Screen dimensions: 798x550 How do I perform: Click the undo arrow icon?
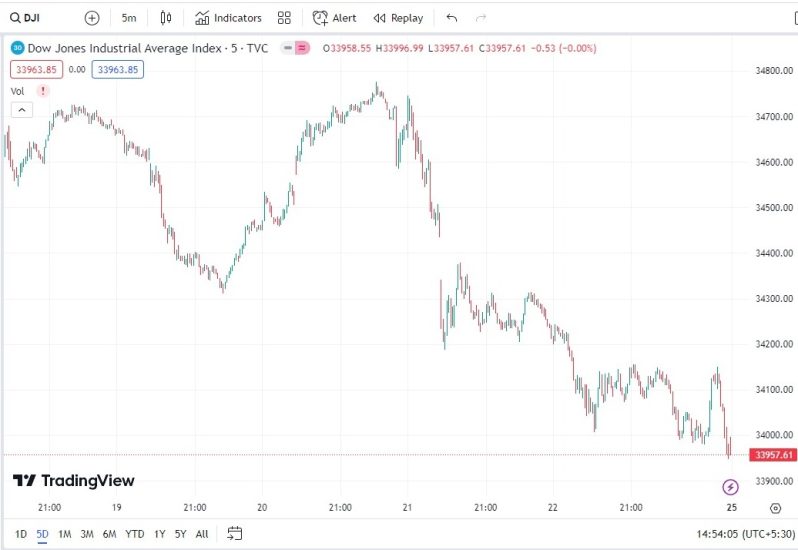[x=452, y=17]
